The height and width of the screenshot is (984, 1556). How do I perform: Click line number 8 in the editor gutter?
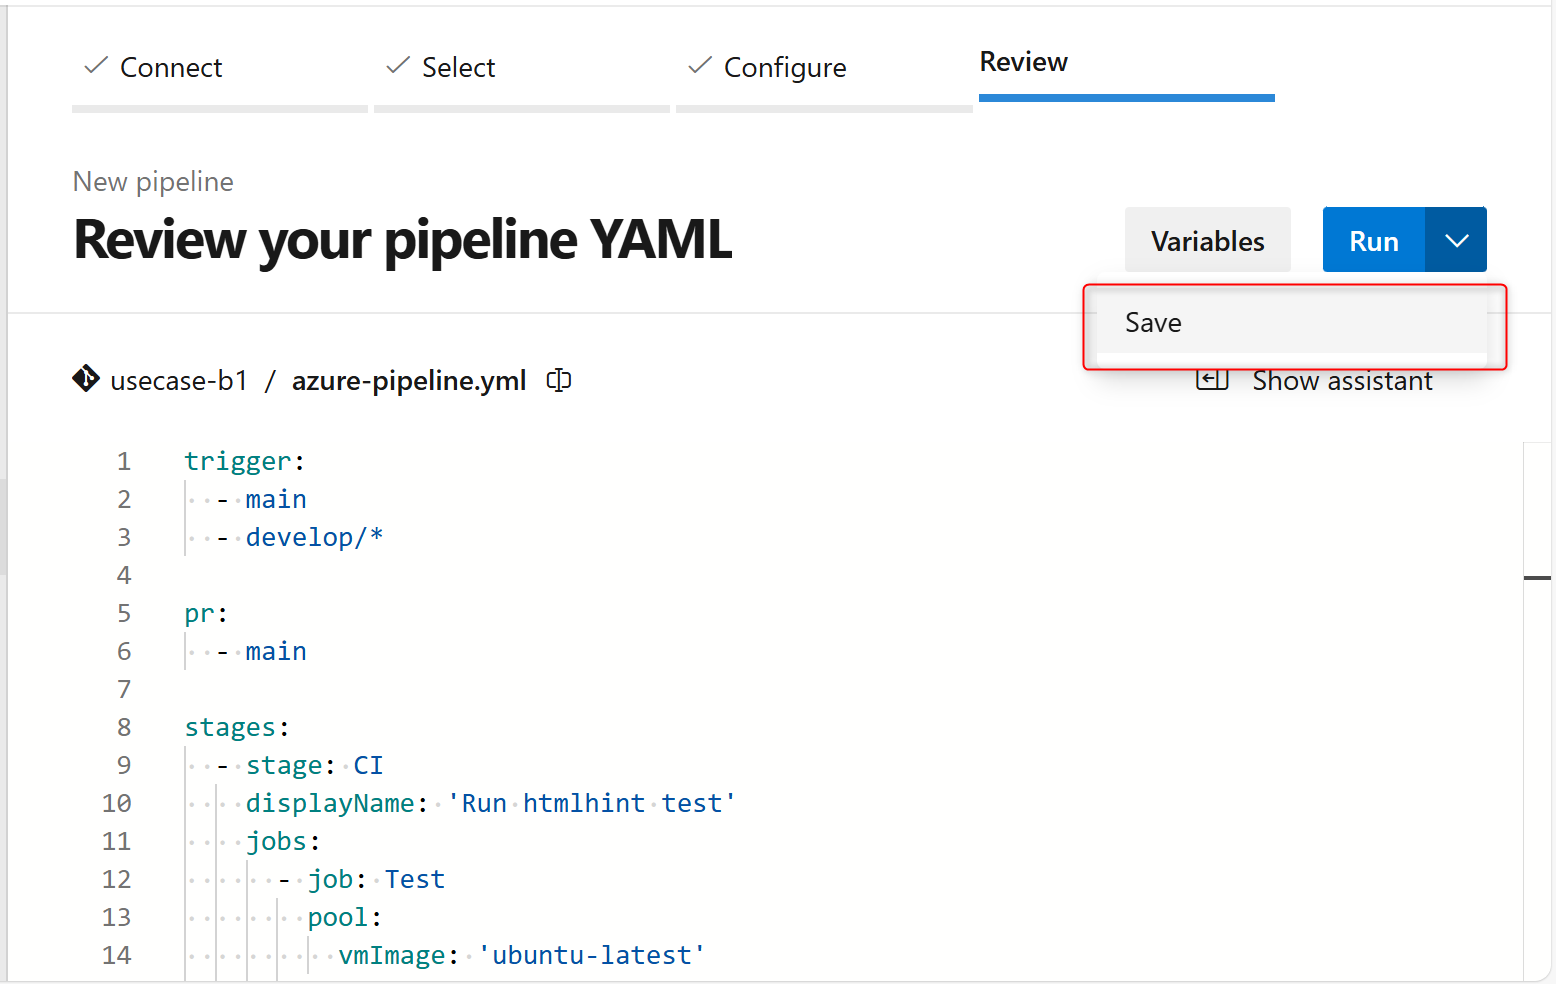coord(123,727)
